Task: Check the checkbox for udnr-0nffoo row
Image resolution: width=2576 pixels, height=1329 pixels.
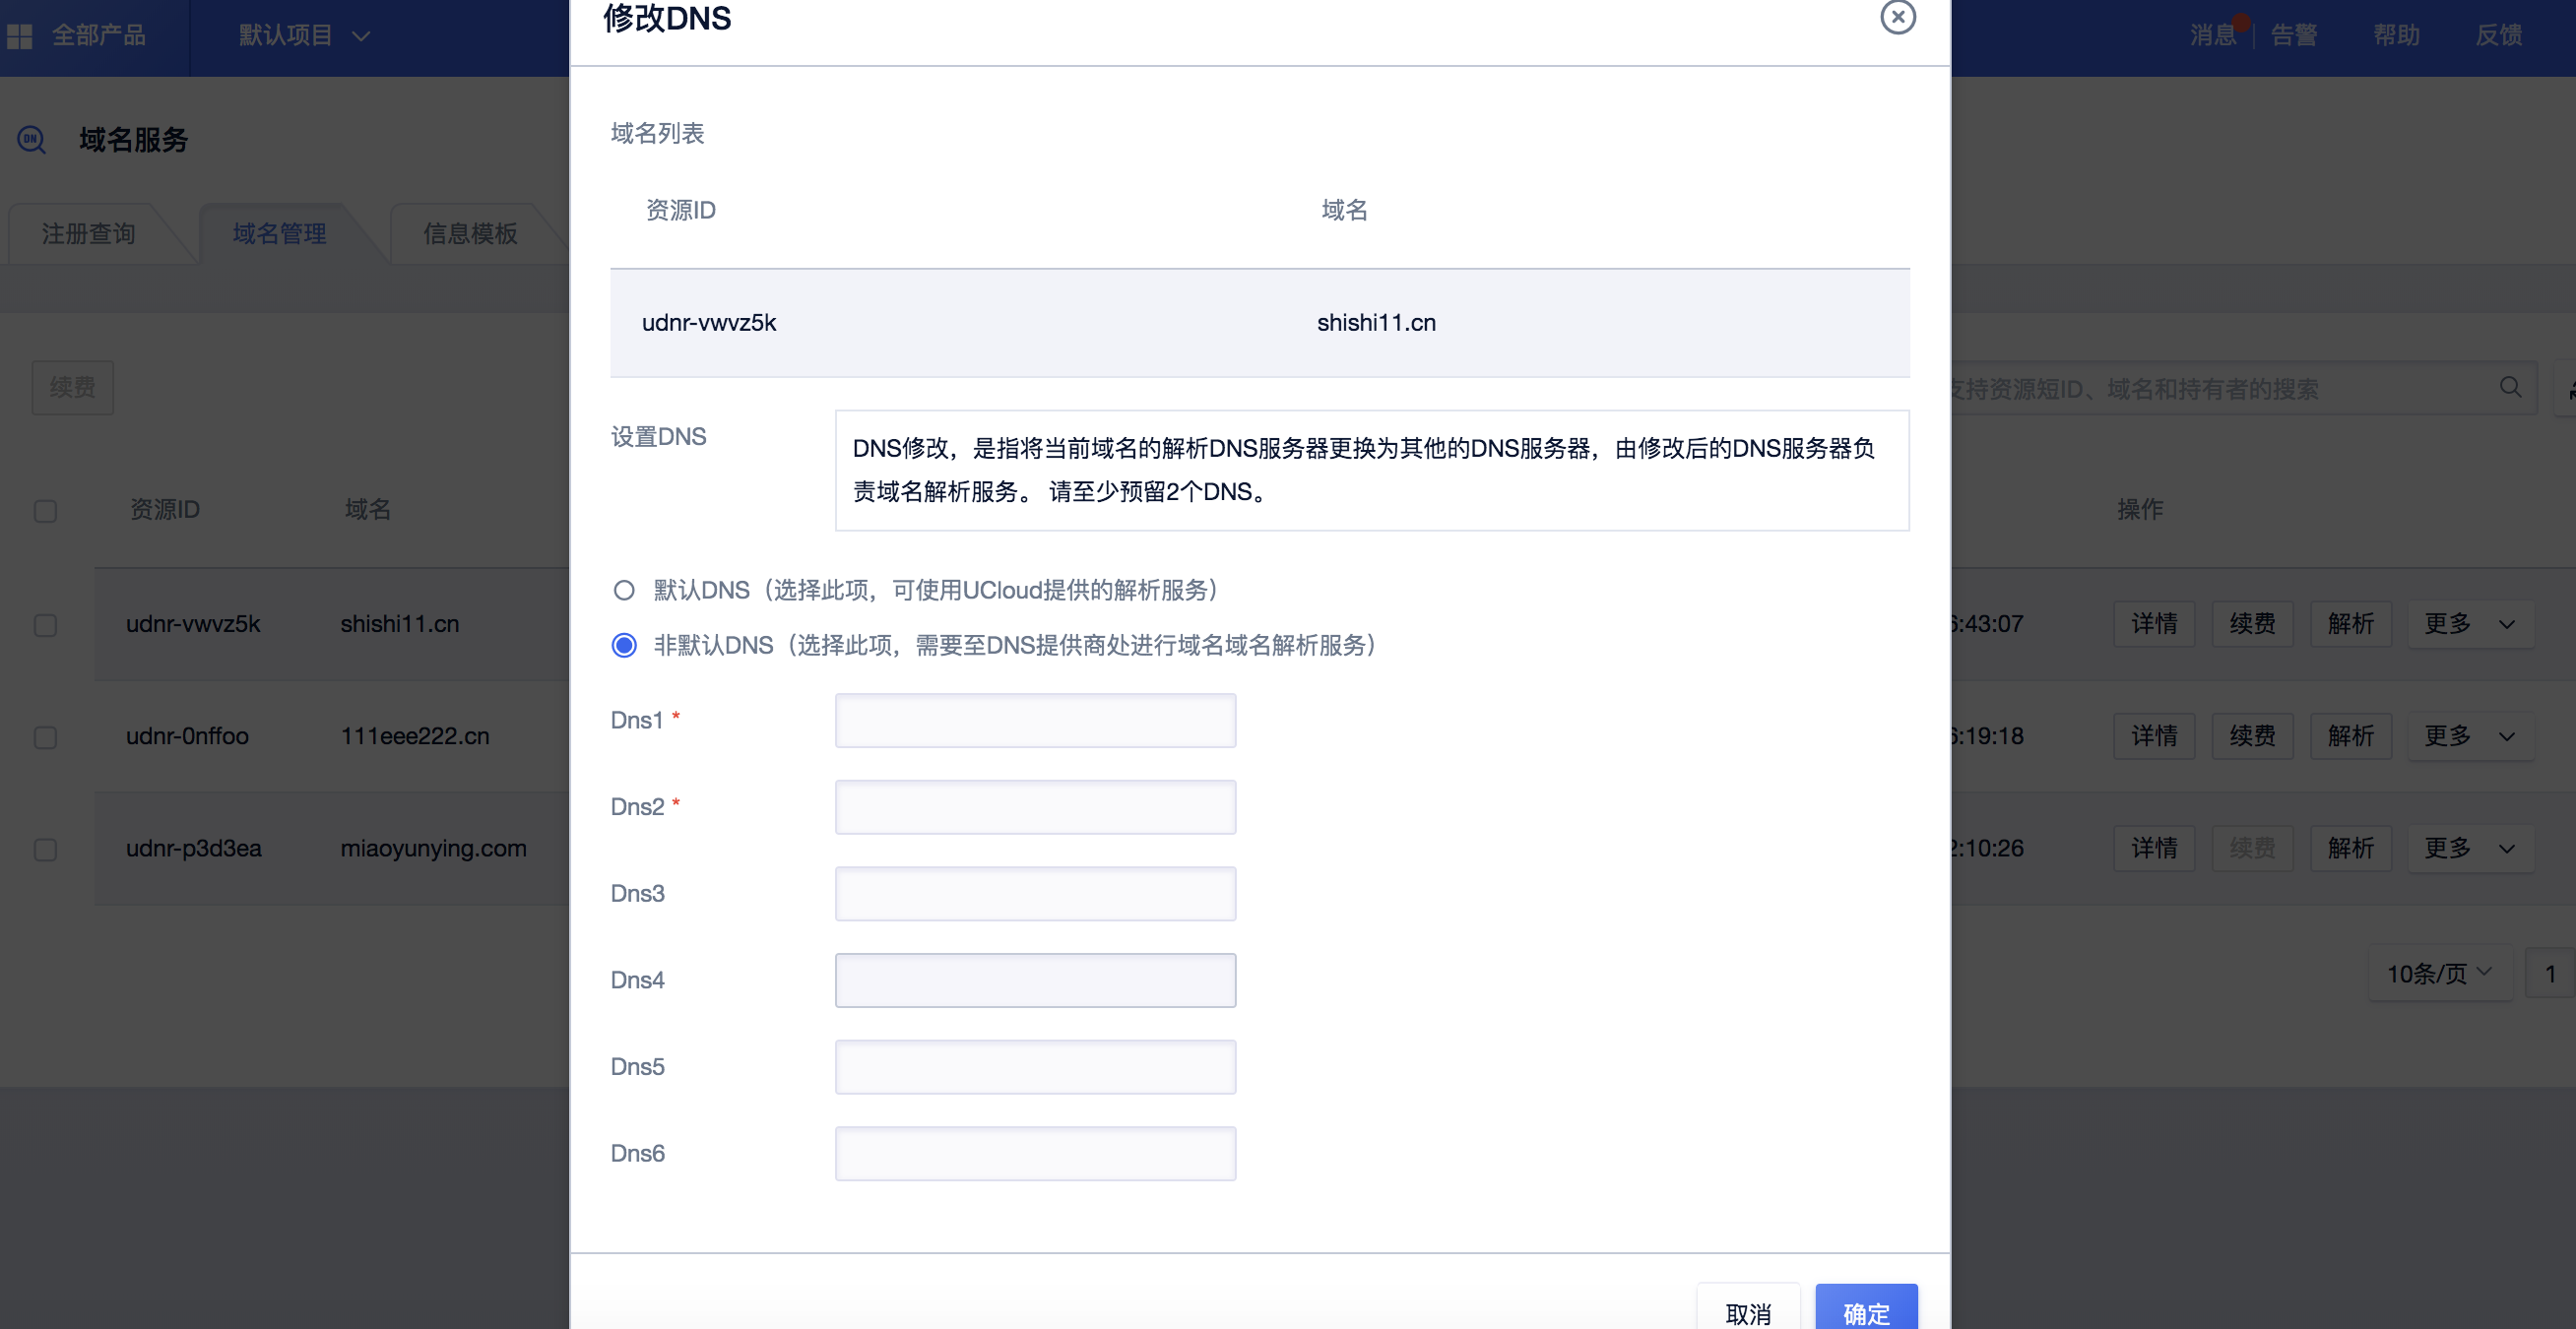Action: point(45,738)
